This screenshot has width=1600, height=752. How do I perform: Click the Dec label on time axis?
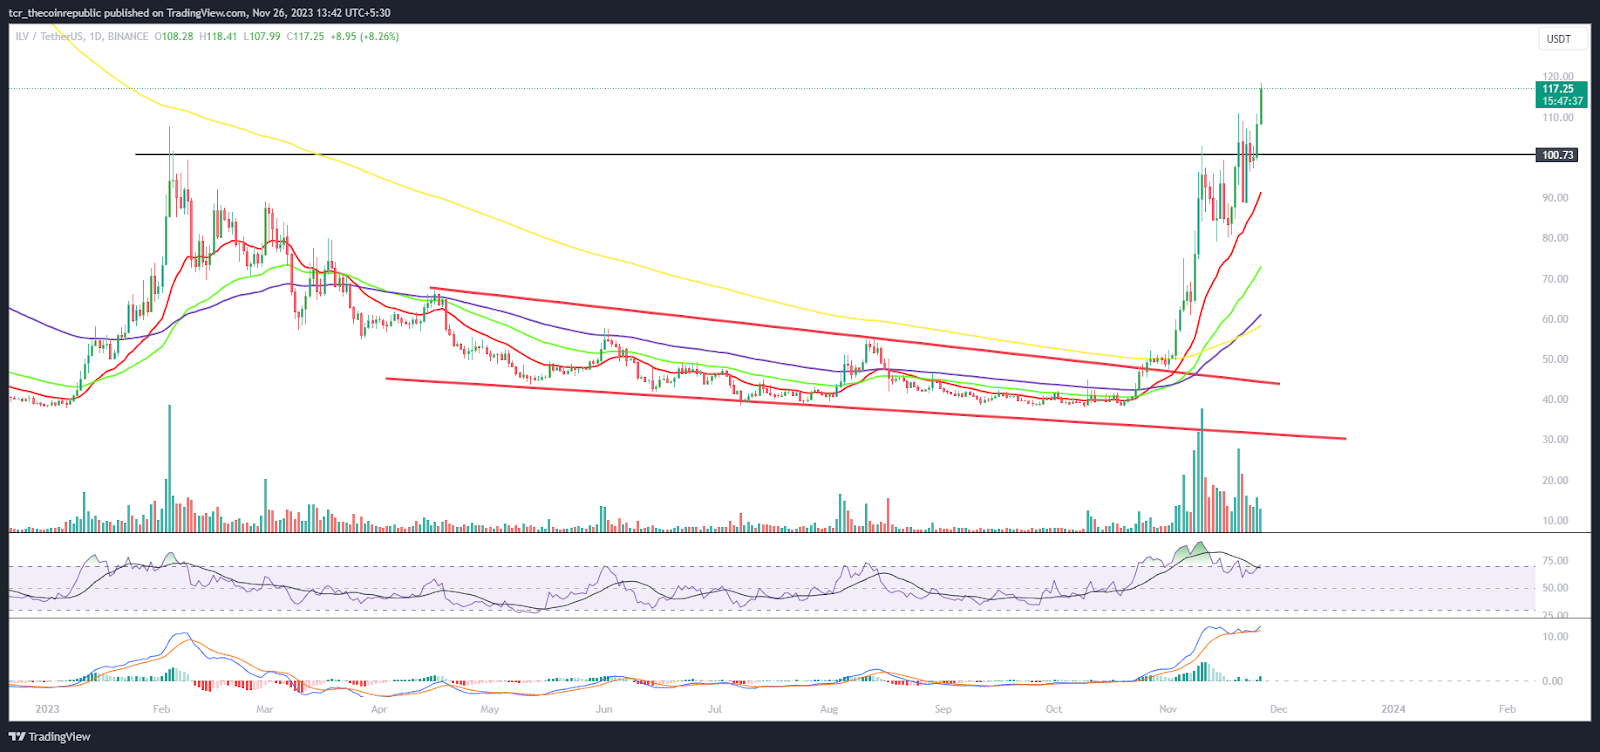(1278, 709)
